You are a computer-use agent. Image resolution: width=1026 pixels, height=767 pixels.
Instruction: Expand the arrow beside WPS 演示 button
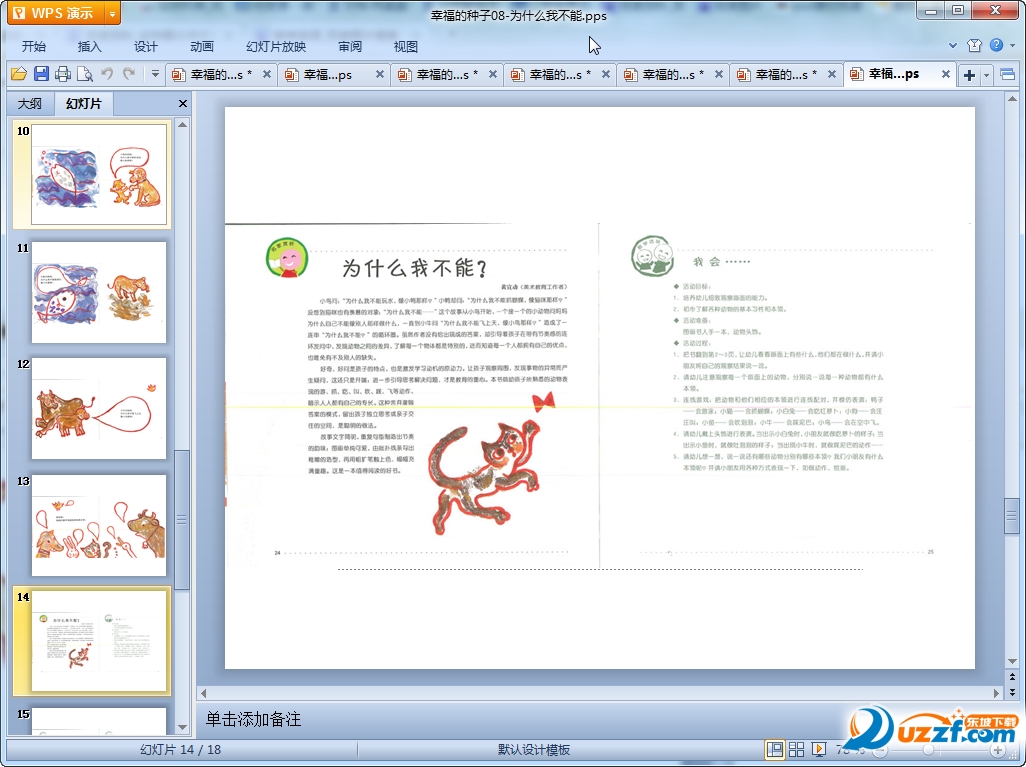[113, 13]
